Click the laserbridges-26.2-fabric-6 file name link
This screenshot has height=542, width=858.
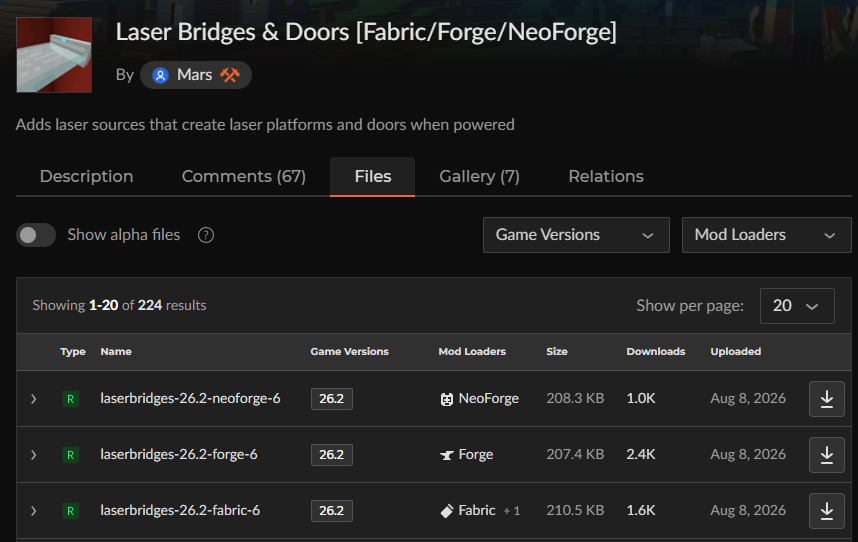point(180,510)
